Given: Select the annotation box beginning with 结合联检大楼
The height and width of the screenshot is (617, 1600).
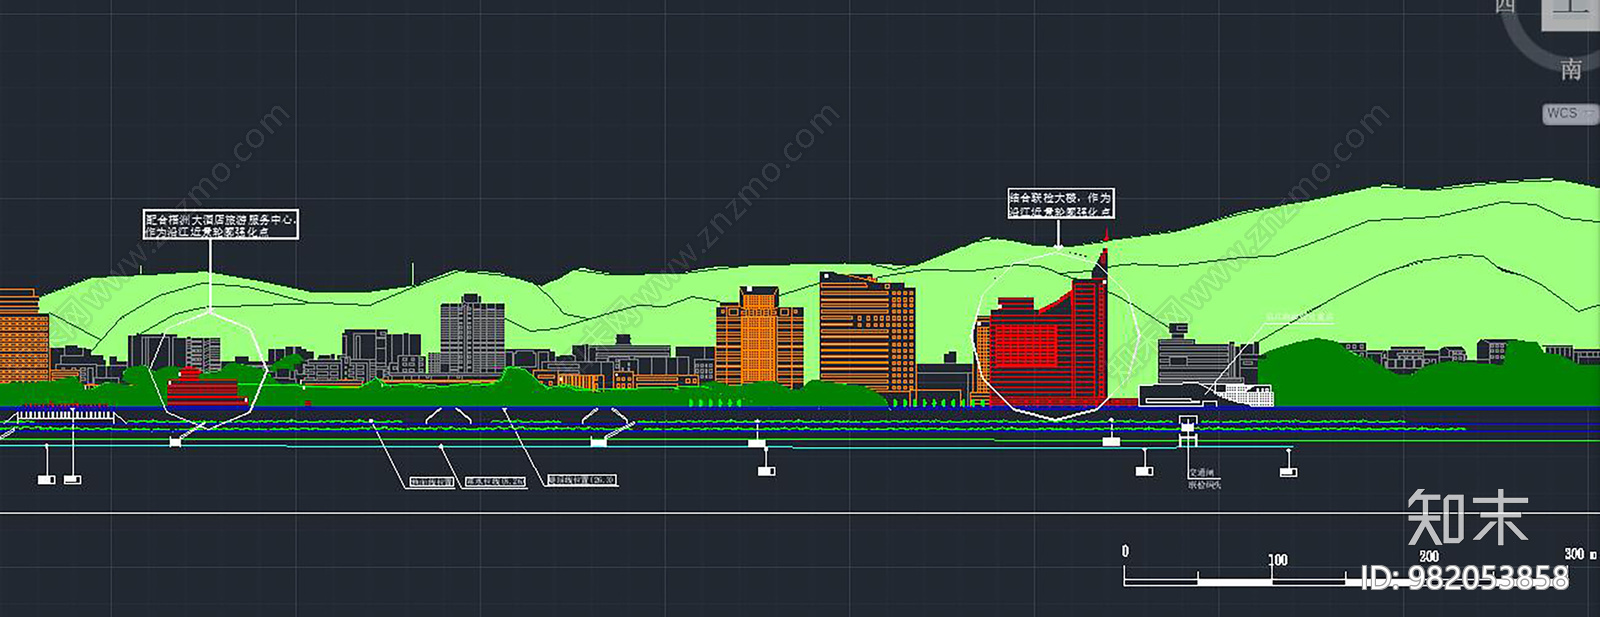Looking at the screenshot, I should (1060, 204).
